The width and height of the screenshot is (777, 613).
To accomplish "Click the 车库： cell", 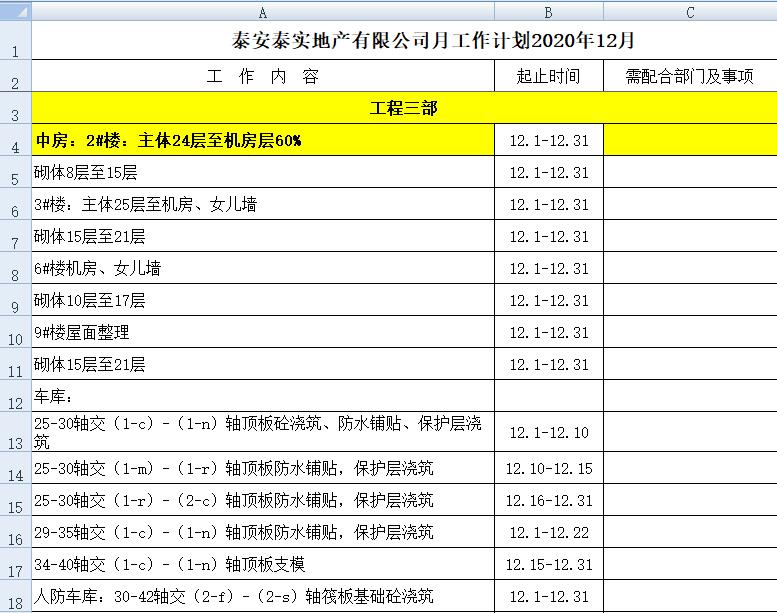I will pos(262,397).
